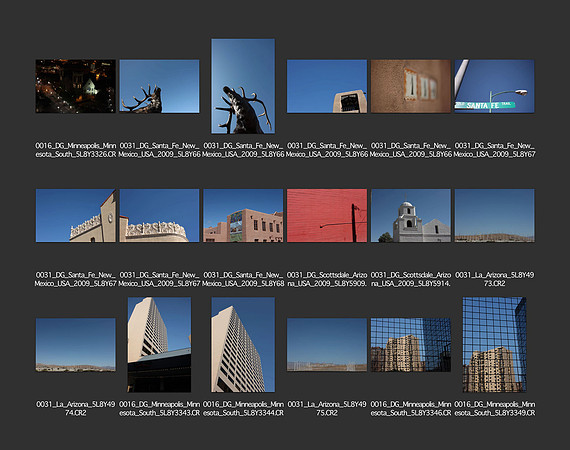Screen dimensions: 570x450
Task: Click the 0031_La_Arizona_5L8Y4975.CR2 filename
Action: pos(327,409)
